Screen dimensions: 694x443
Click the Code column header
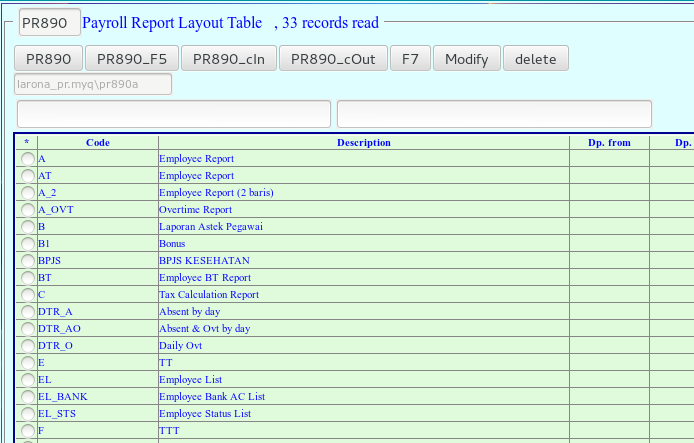pos(97,143)
